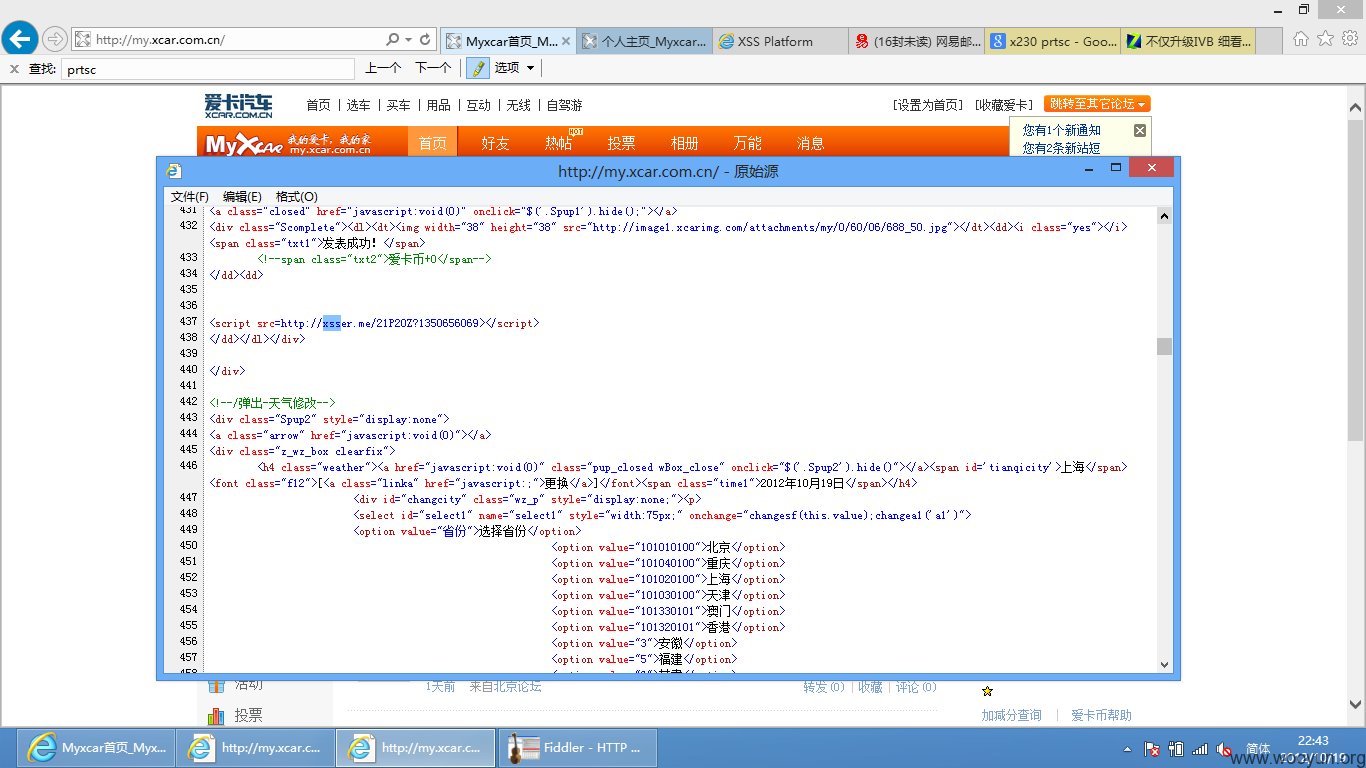Select the 热帖 tab in MyXcar bar
The height and width of the screenshot is (768, 1366).
559,143
